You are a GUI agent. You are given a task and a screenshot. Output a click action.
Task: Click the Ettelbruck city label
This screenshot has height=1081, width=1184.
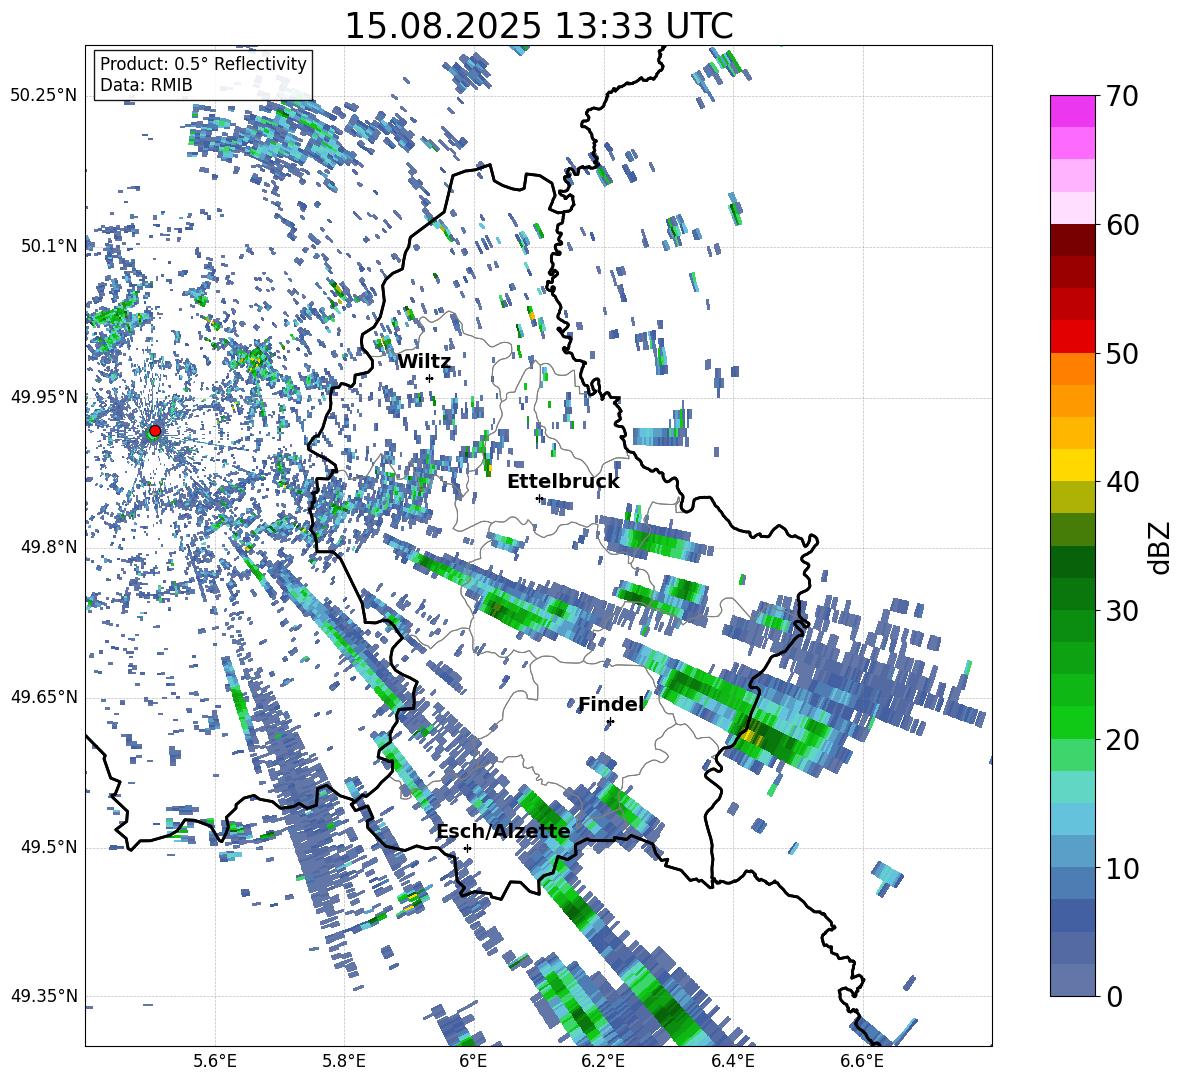[563, 482]
